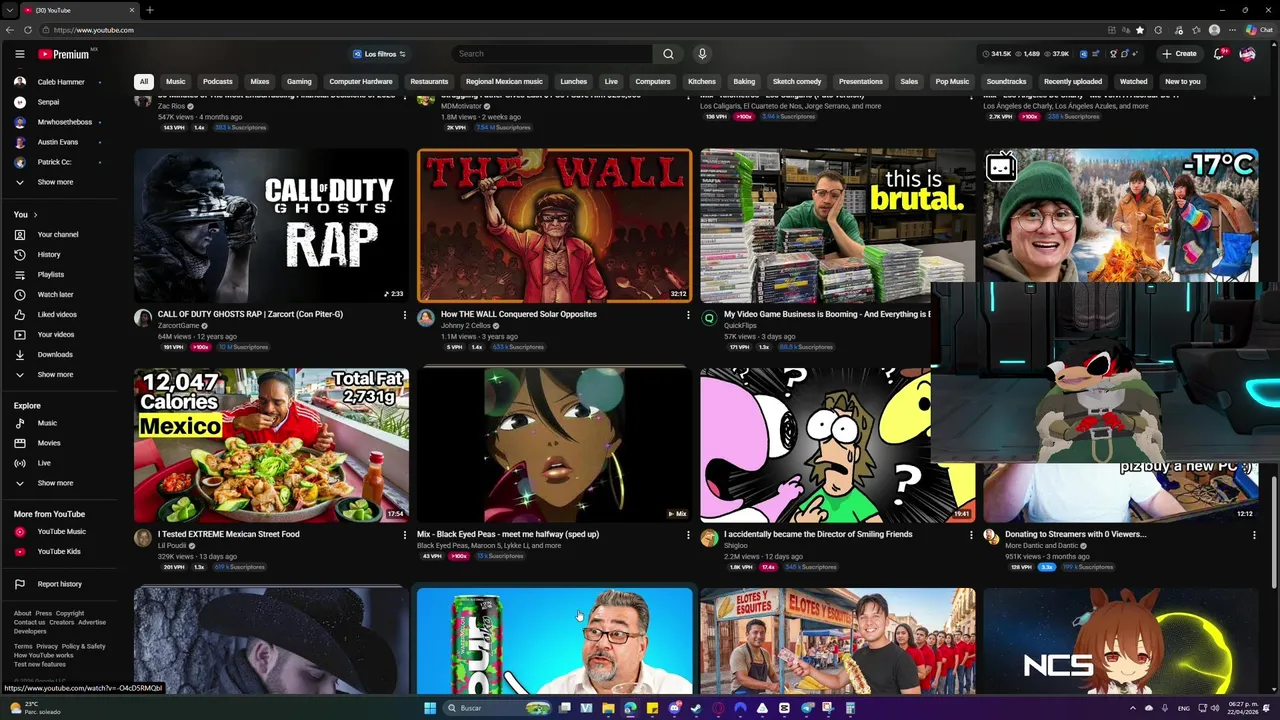Open YouTube Kids link
1280x720 pixels.
(x=59, y=551)
